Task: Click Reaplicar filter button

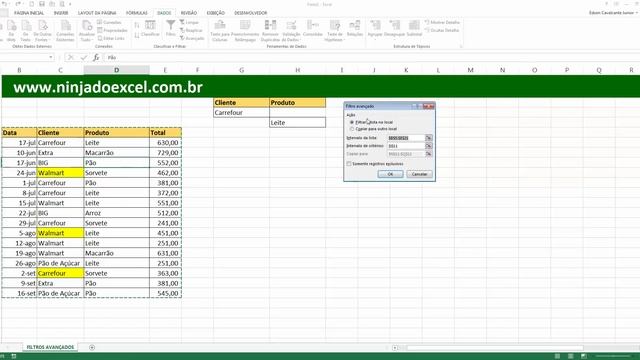Action: [191, 30]
